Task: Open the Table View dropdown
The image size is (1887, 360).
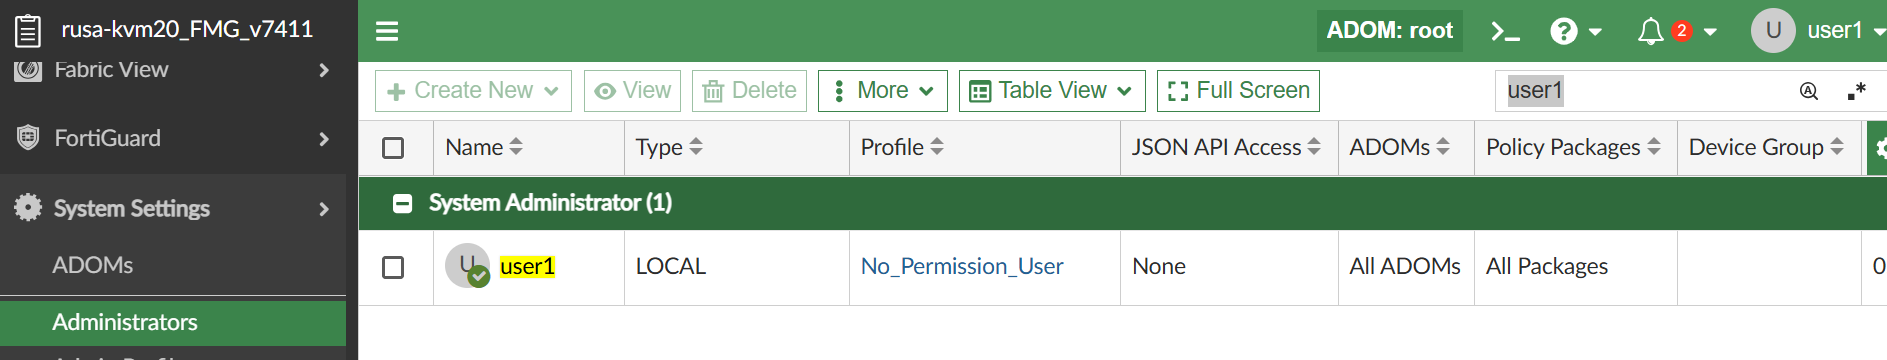Action: (1051, 91)
